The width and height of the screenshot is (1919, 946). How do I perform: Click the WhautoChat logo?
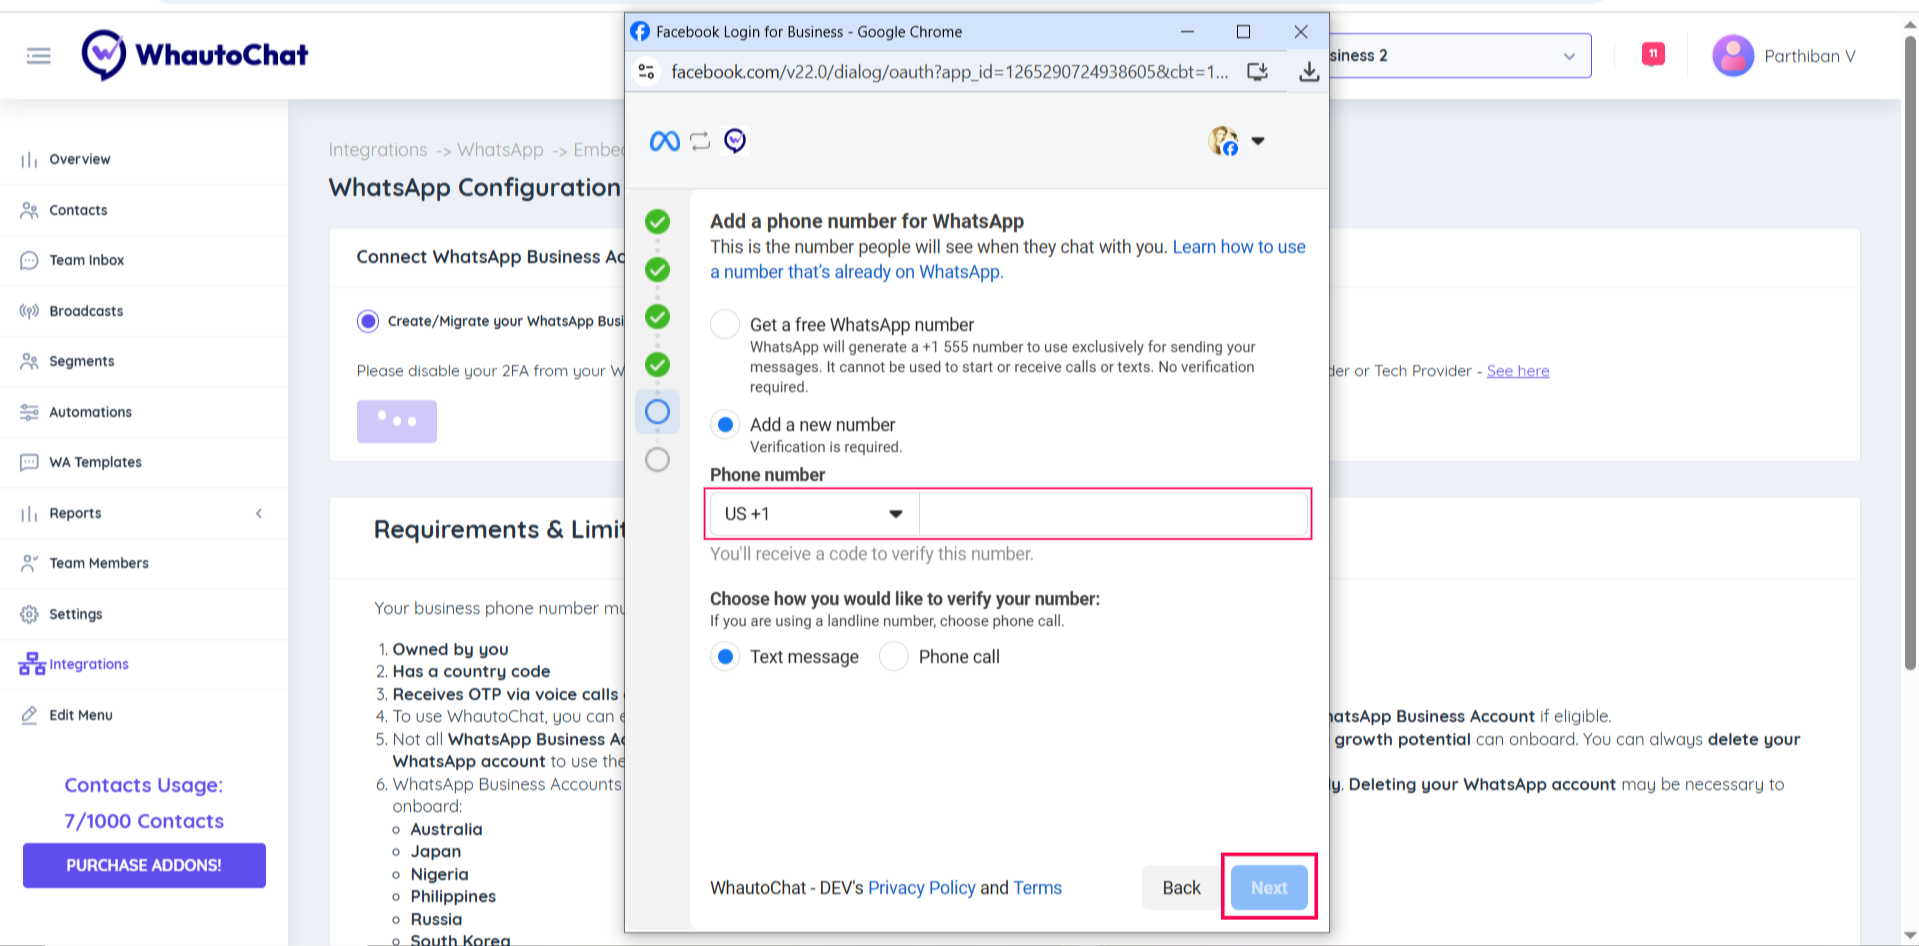point(195,55)
